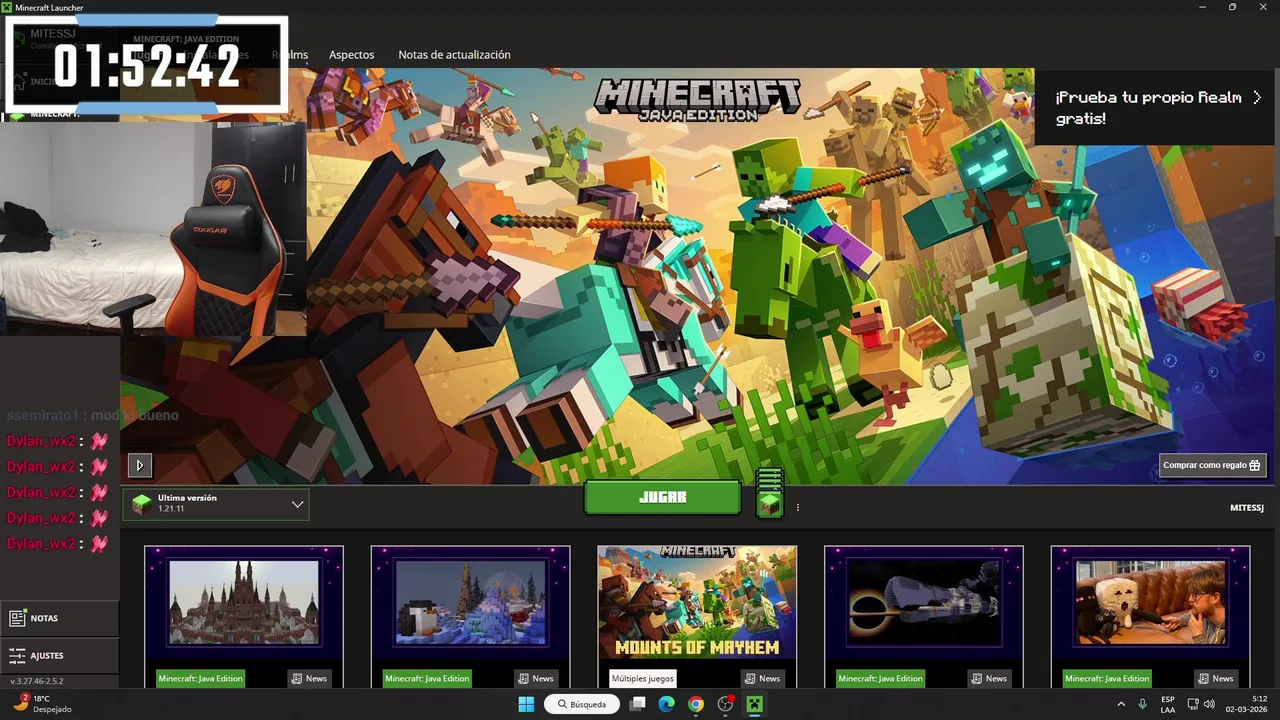Click the MITESSJ username beside the play bar
The width and height of the screenshot is (1280, 720).
coord(1247,508)
